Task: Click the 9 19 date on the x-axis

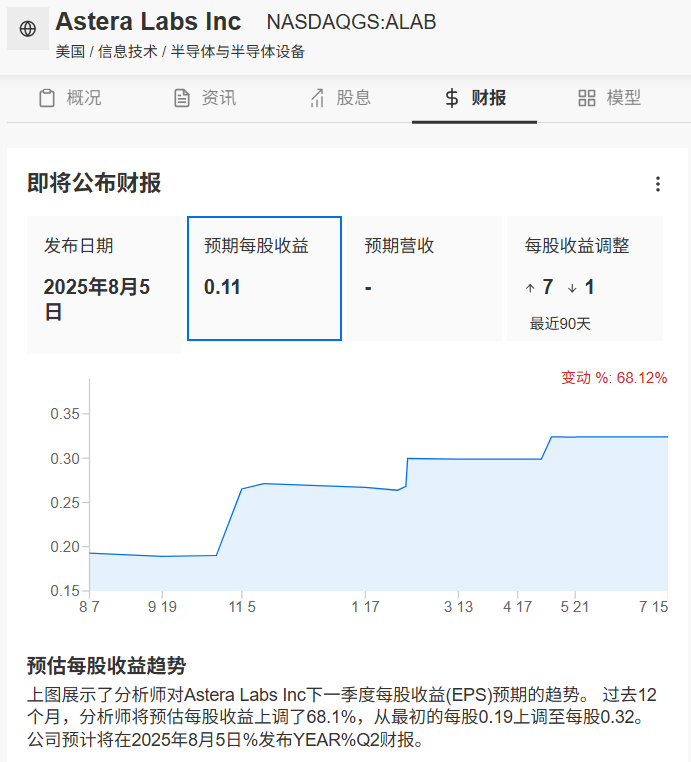Action: click(x=162, y=607)
